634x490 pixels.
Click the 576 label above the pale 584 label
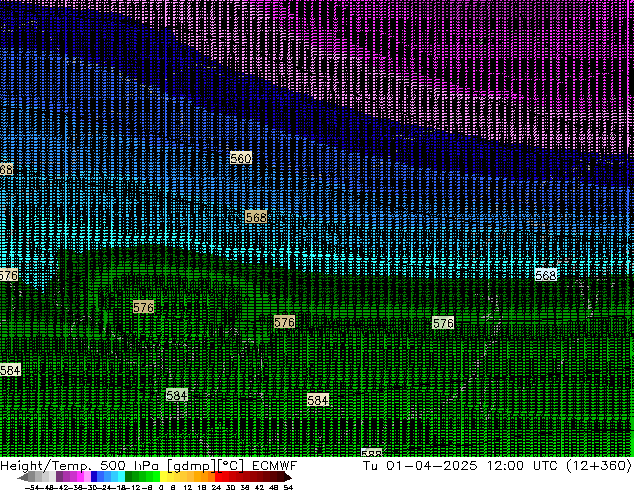pos(144,307)
